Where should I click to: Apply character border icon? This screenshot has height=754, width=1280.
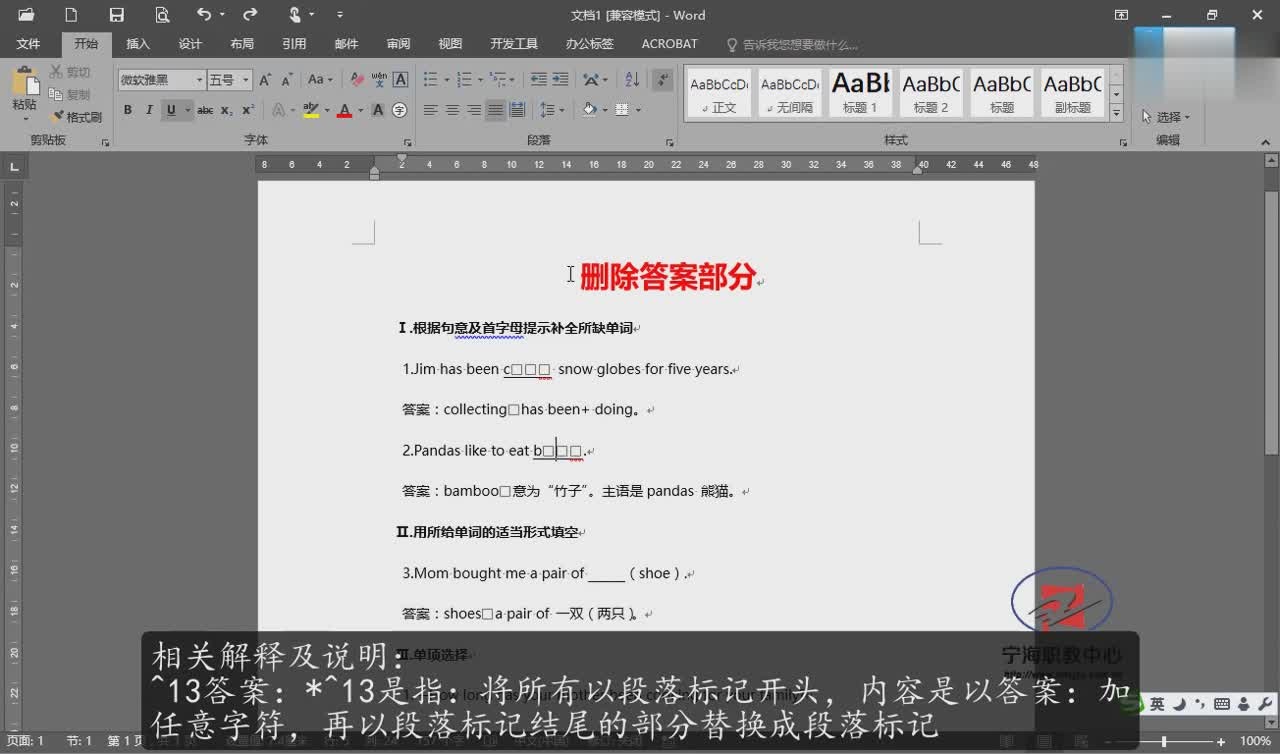tap(400, 80)
